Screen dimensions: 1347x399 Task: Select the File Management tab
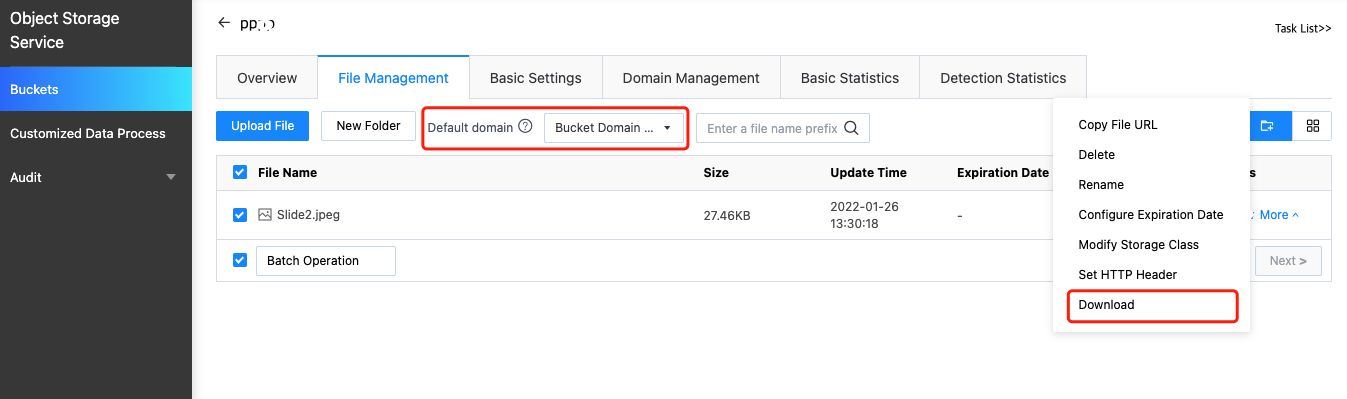click(393, 78)
